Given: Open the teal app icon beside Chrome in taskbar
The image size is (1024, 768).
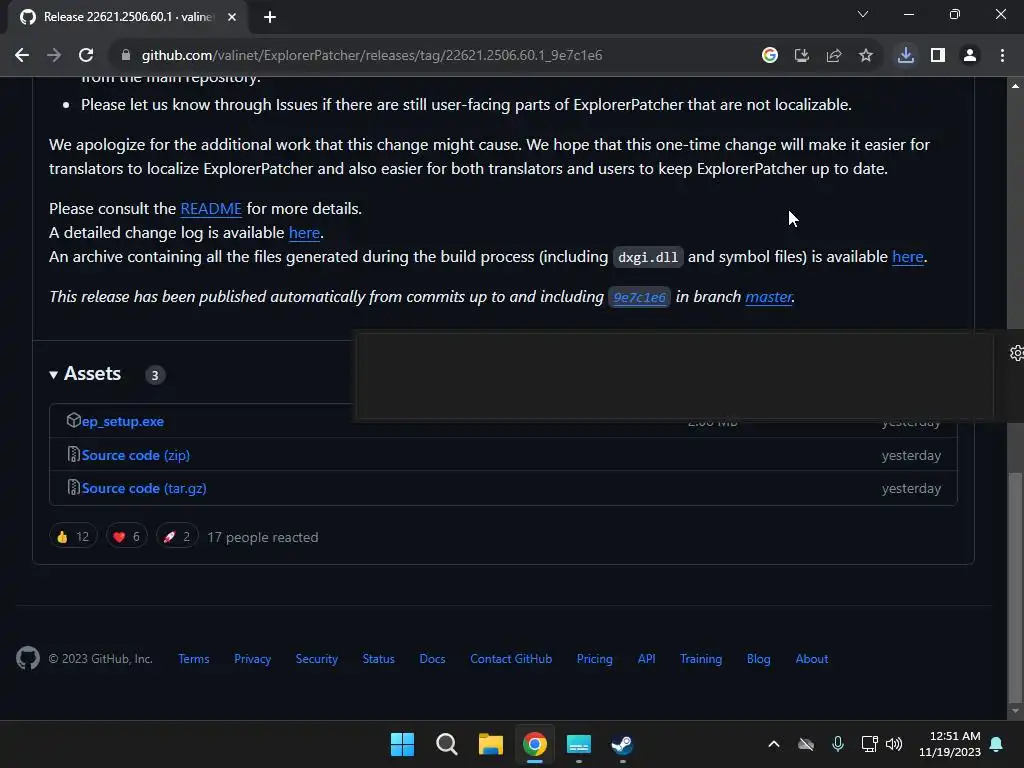Looking at the screenshot, I should (579, 744).
